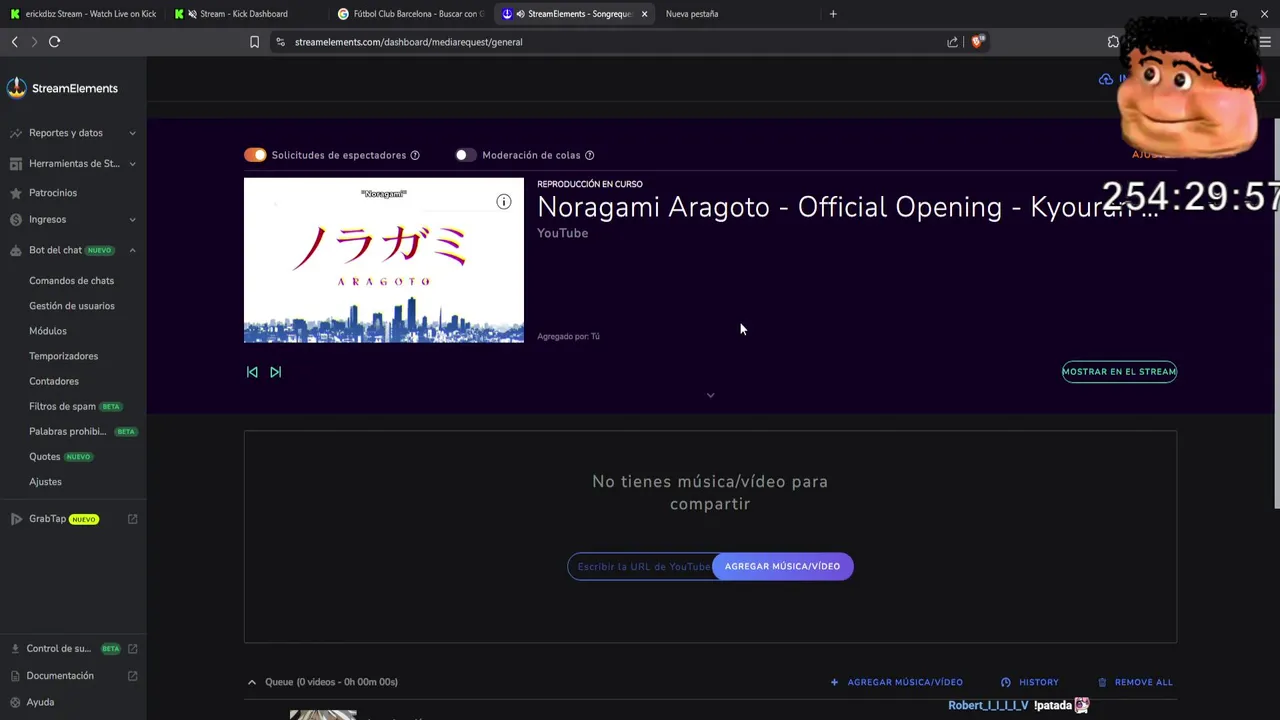
Task: Click the share icon in address bar
Action: (952, 42)
